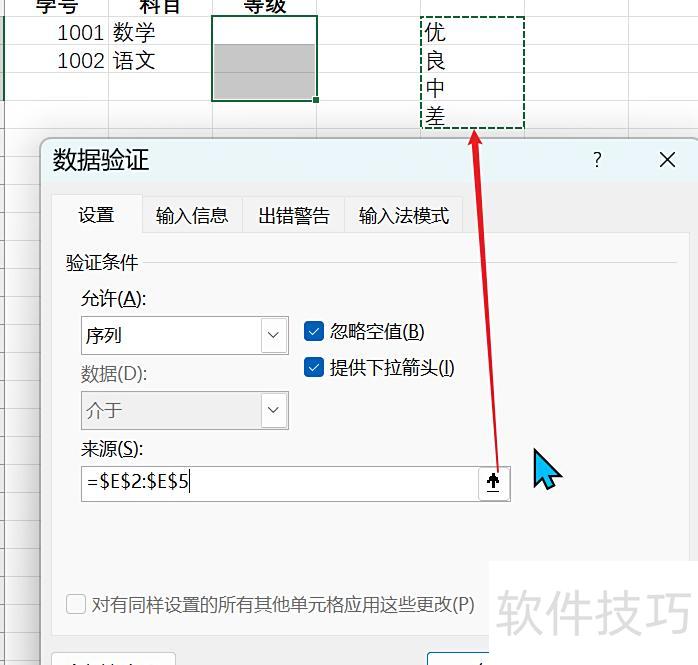Select the cell with 中

(472, 87)
